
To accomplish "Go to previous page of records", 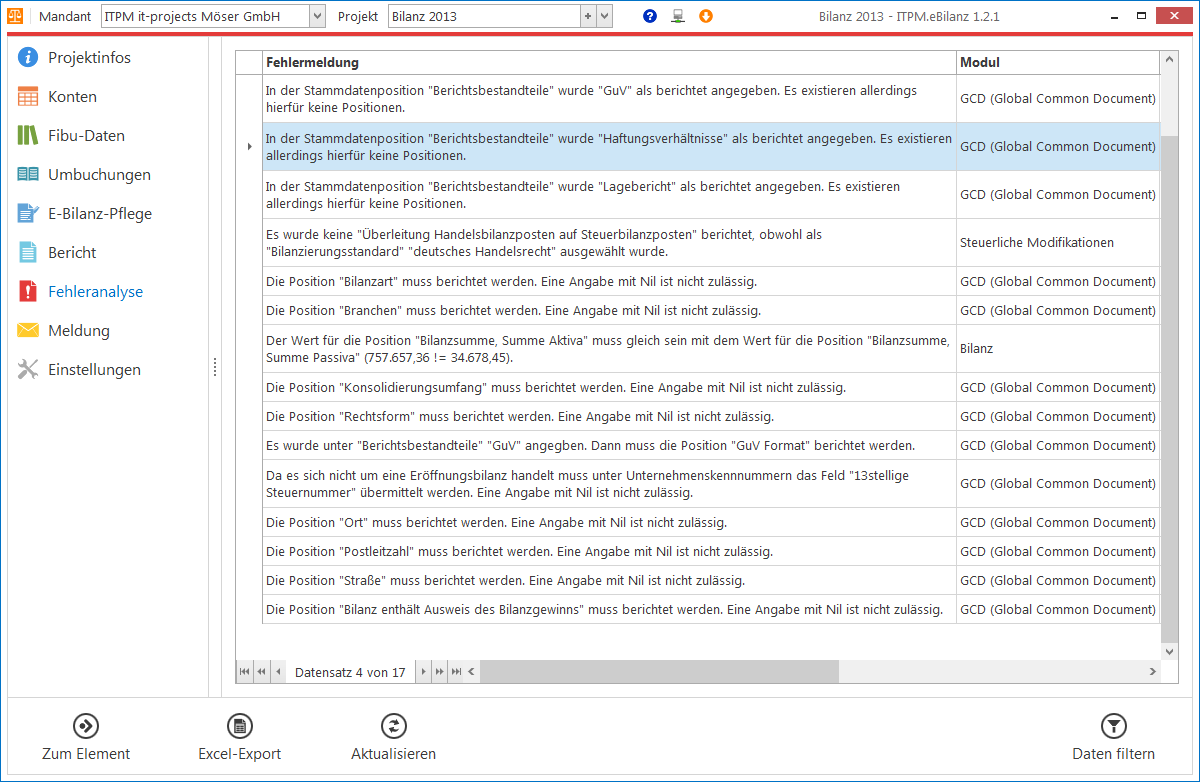I will [261, 672].
